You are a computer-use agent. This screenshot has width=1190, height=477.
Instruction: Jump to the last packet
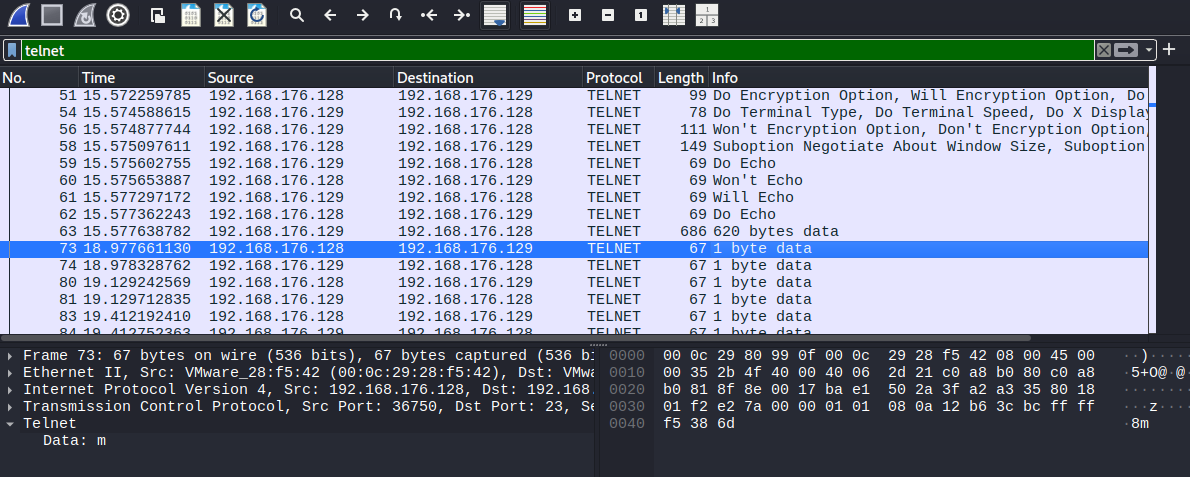tap(461, 15)
